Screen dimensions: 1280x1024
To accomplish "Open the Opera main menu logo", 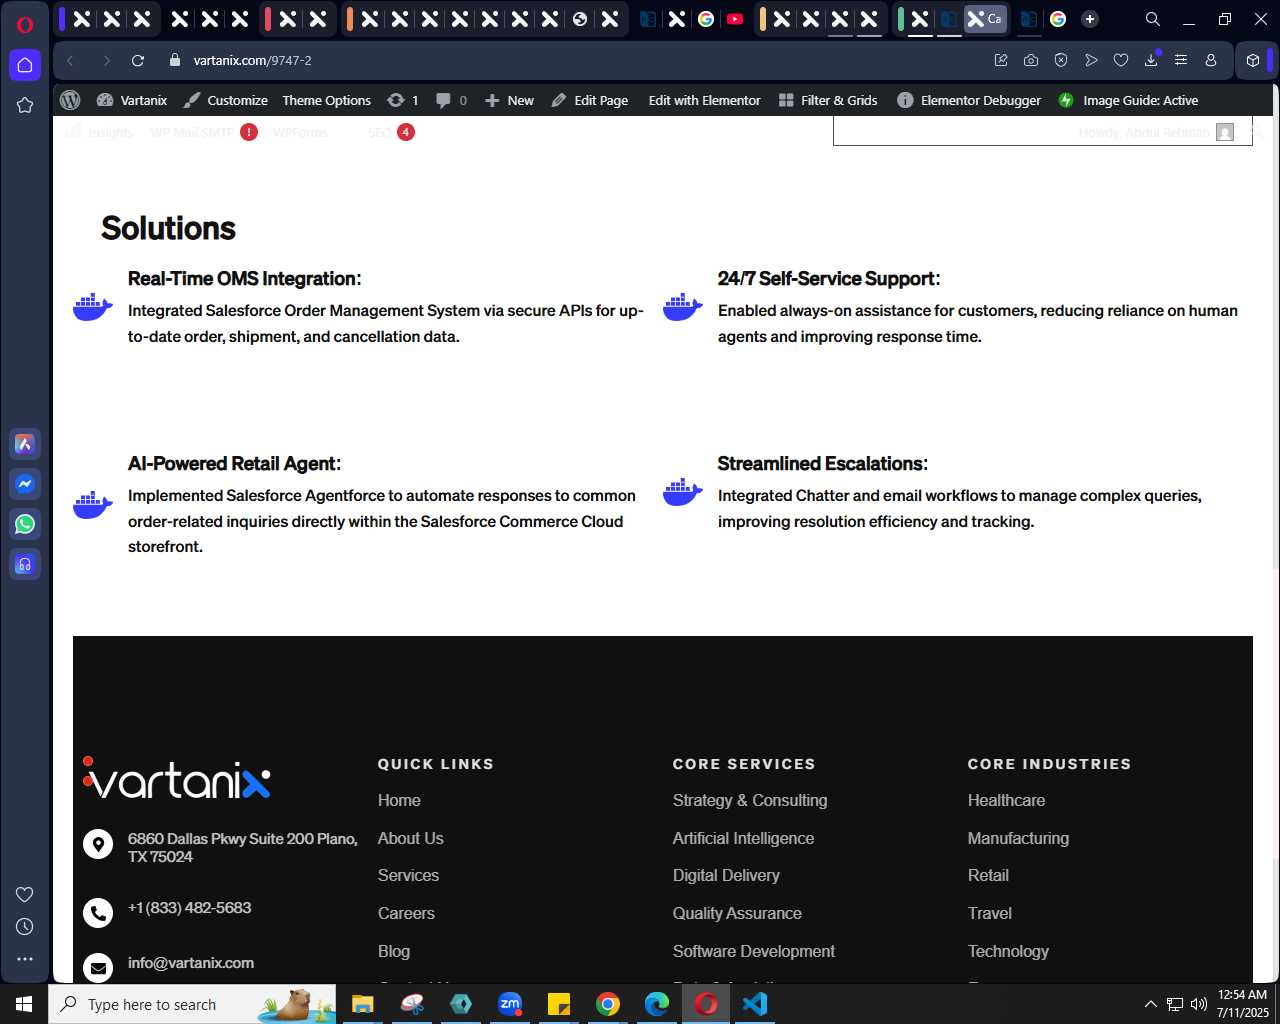I will click(x=25, y=24).
